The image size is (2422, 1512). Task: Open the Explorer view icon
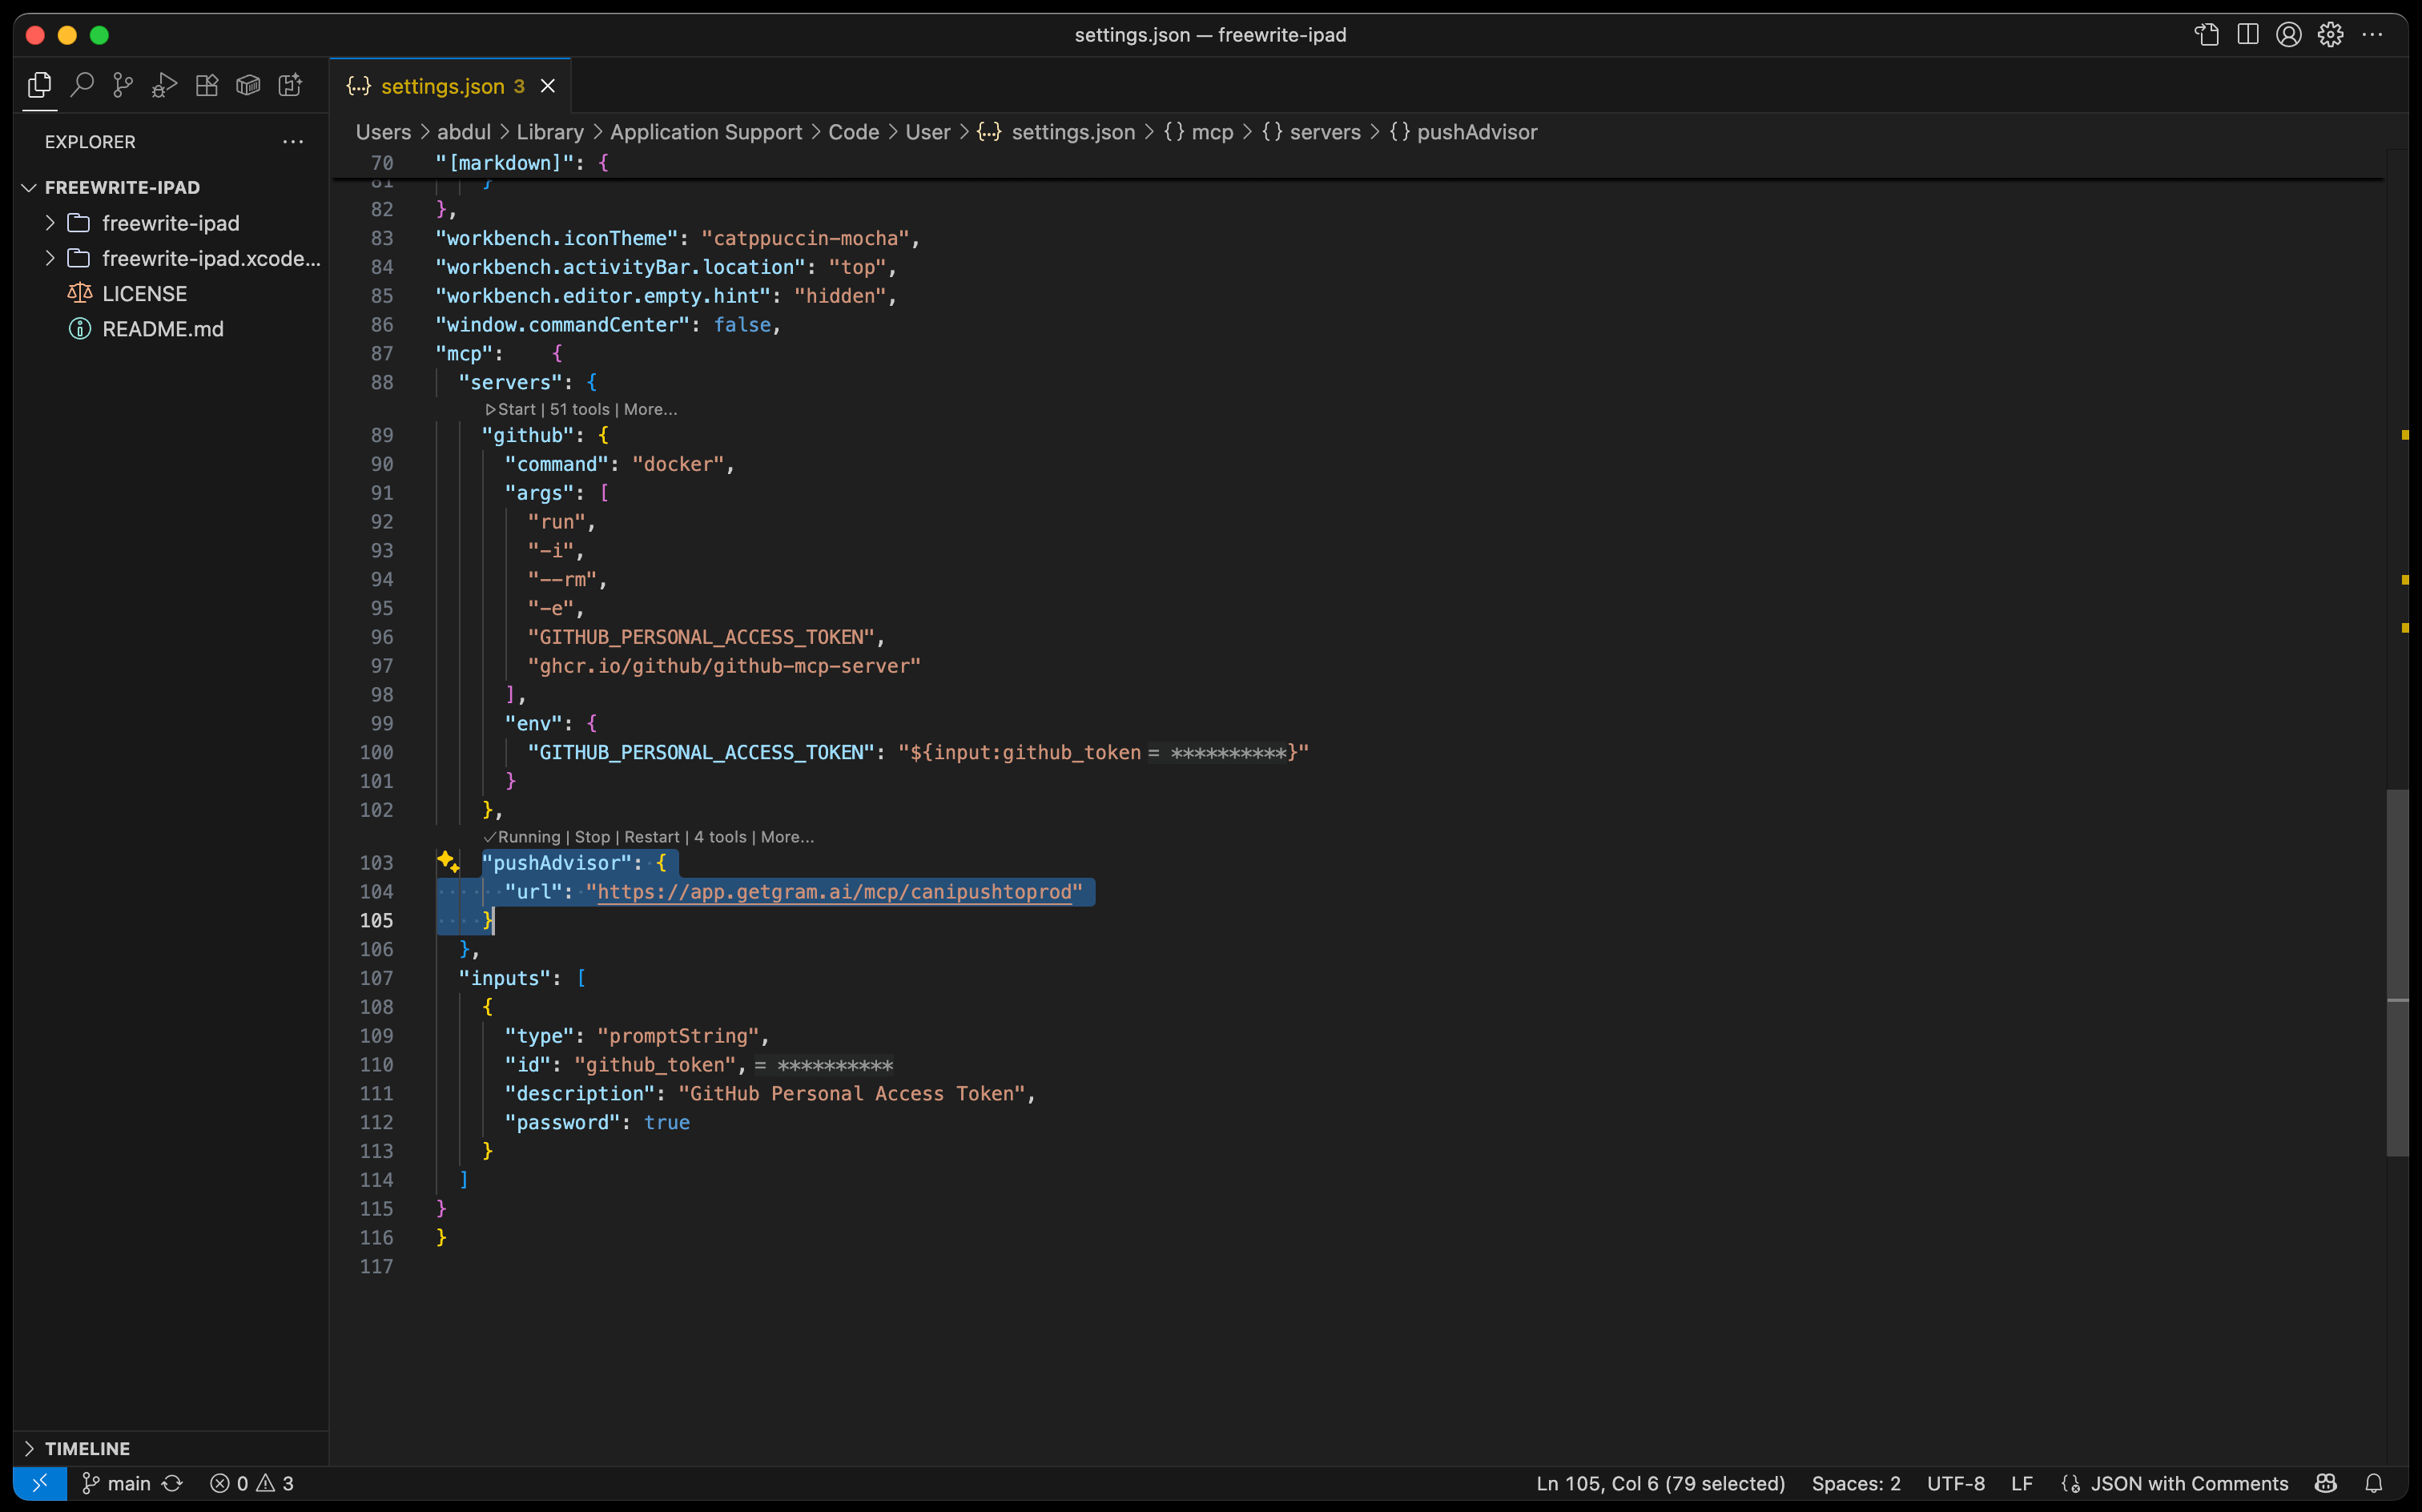point(40,86)
